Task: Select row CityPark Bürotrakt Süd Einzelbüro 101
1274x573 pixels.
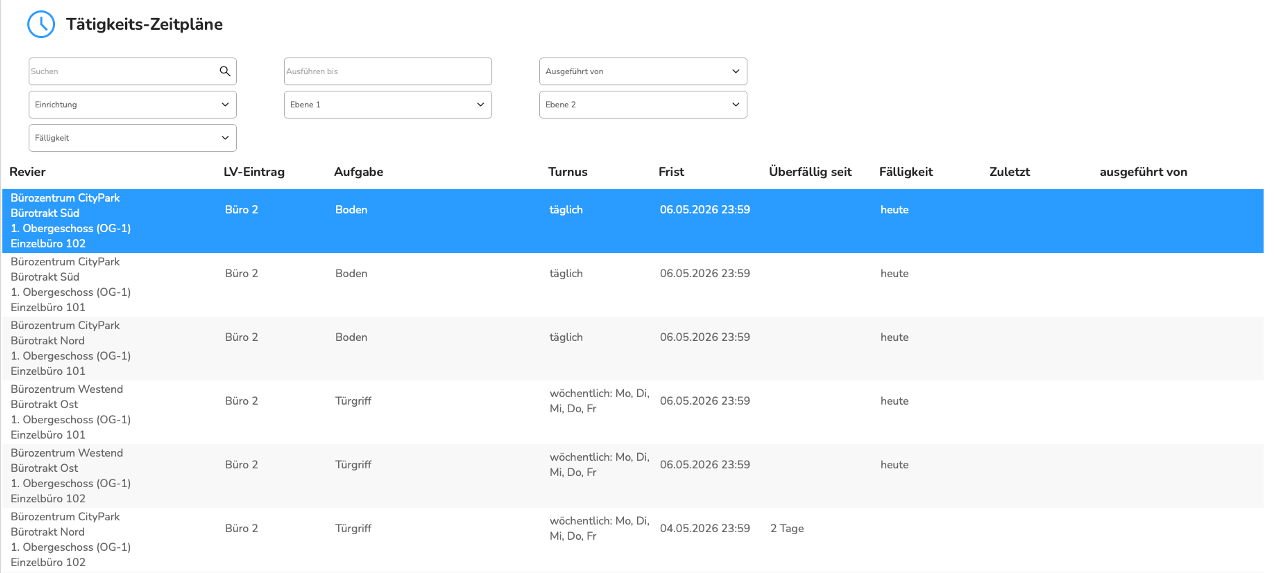Action: coord(632,285)
